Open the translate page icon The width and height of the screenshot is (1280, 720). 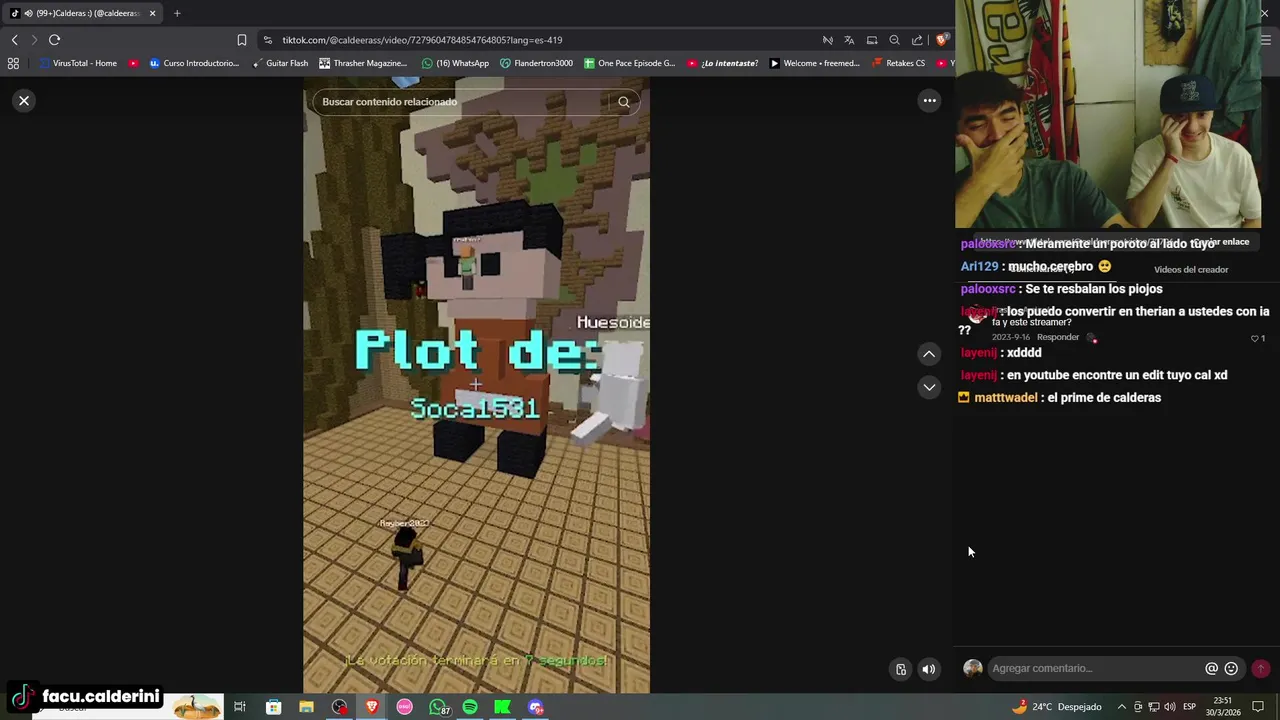849,40
